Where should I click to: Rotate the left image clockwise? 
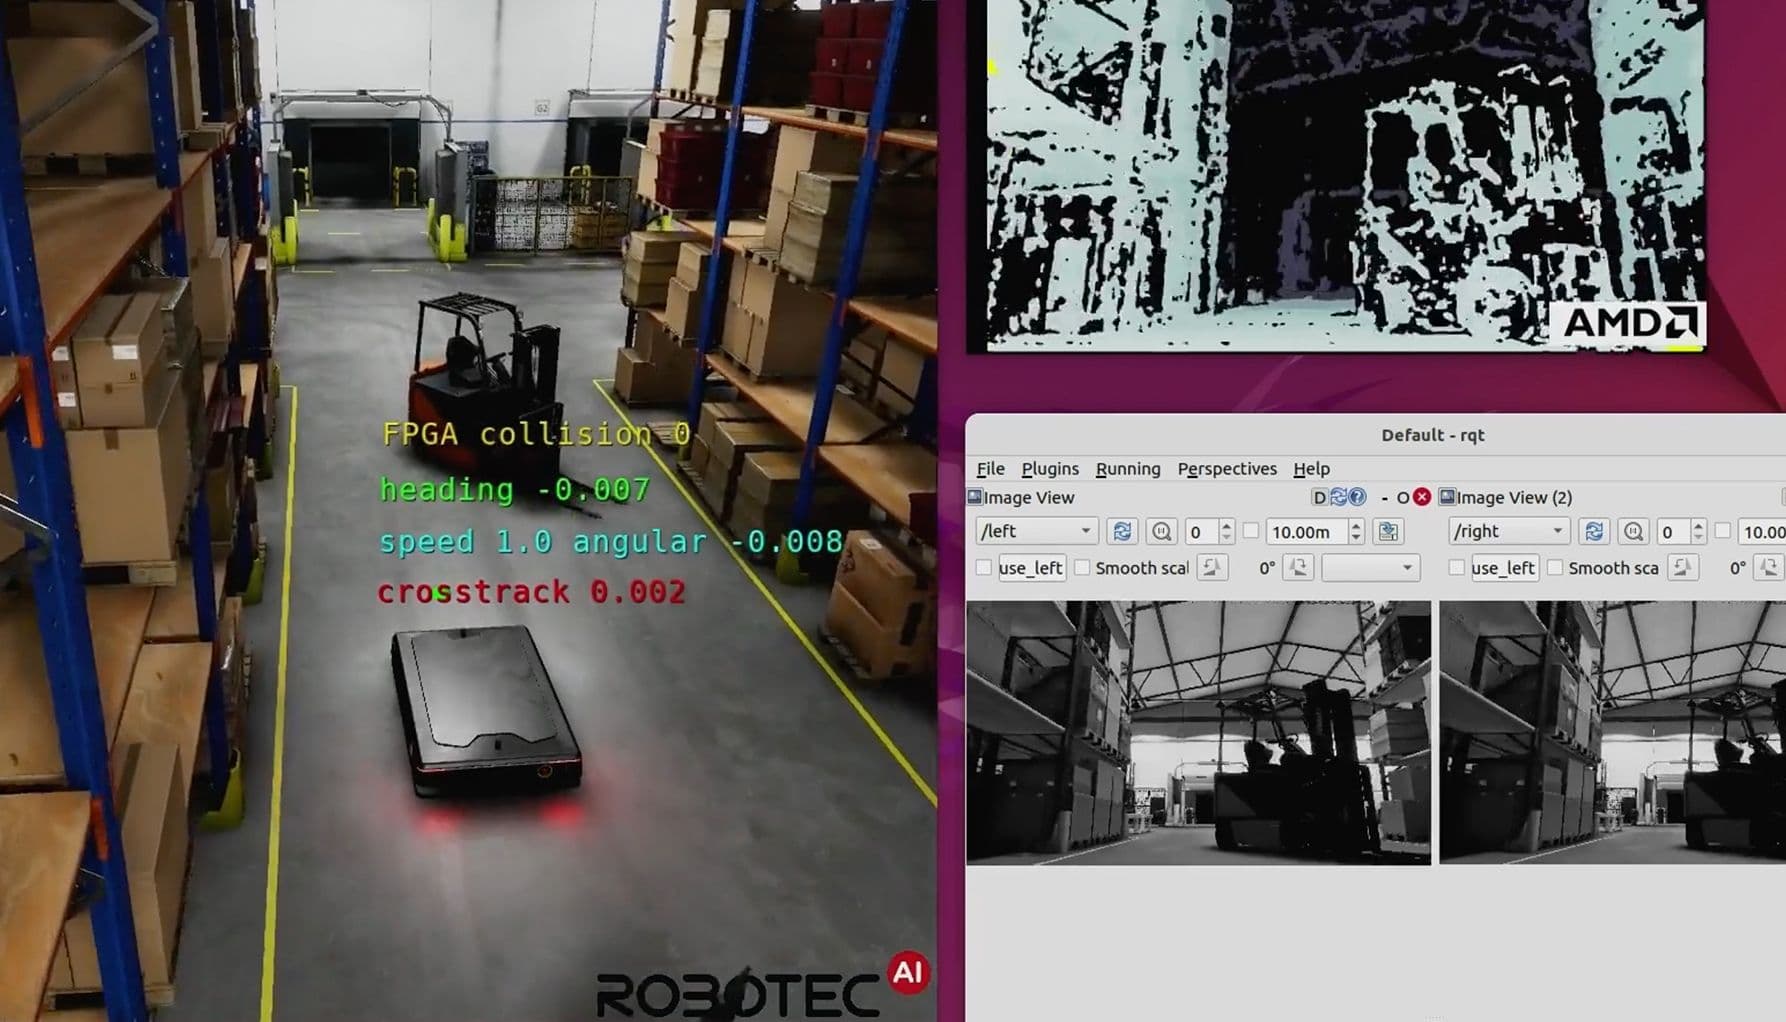[x=1298, y=568]
